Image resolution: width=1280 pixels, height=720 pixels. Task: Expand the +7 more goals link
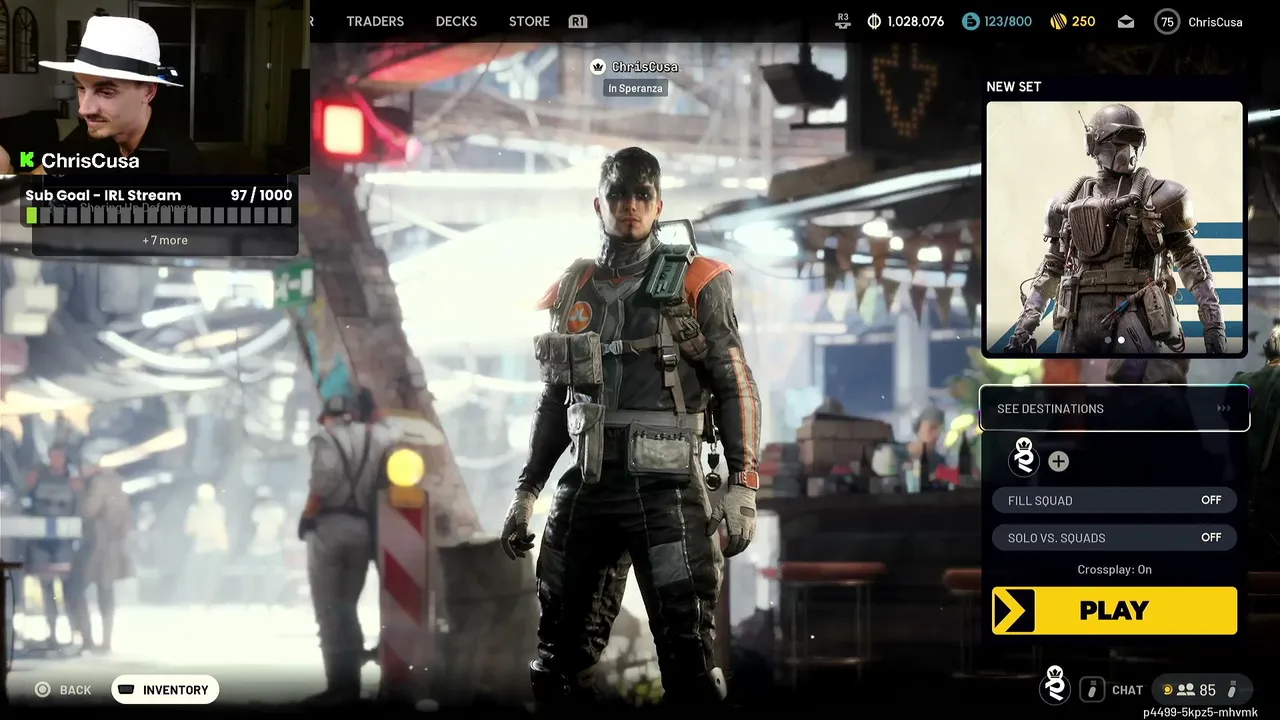165,240
